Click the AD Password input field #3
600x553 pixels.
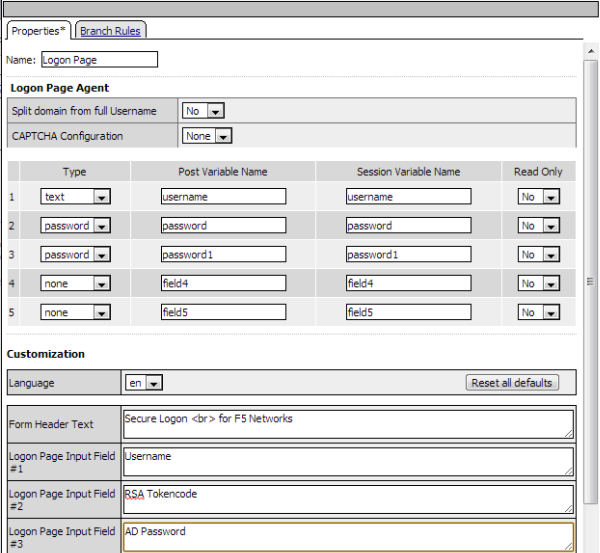point(347,537)
